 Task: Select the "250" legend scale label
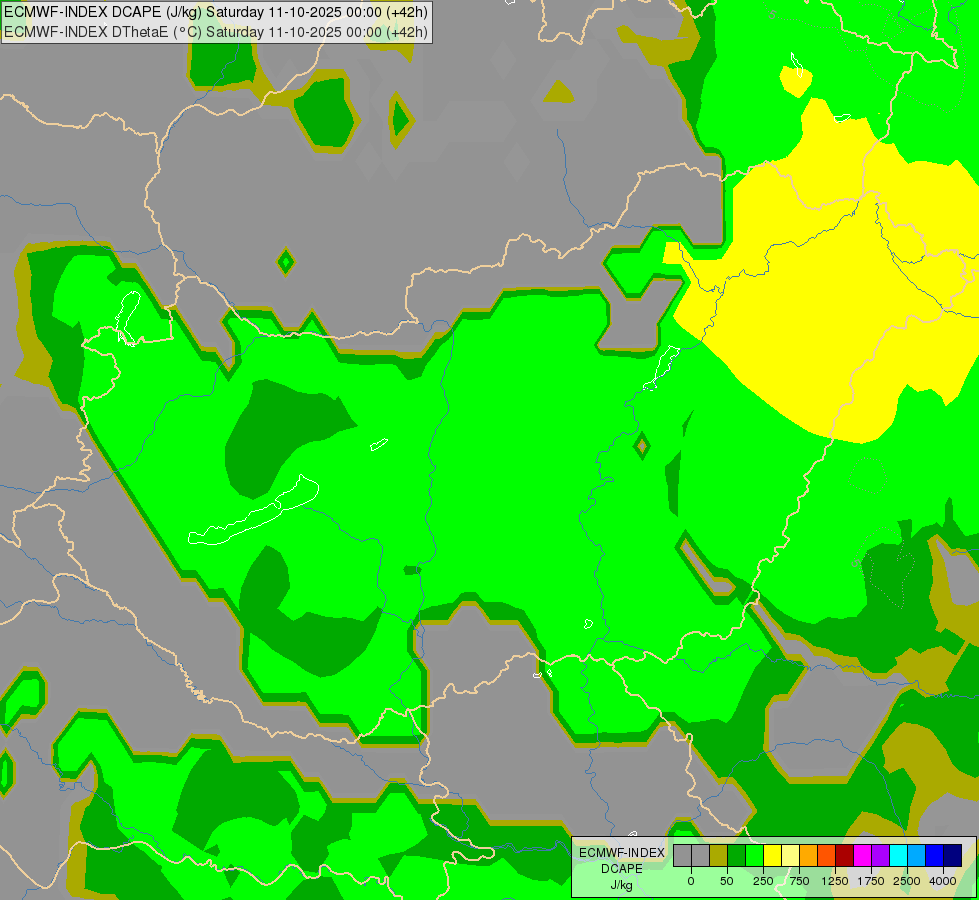point(763,881)
